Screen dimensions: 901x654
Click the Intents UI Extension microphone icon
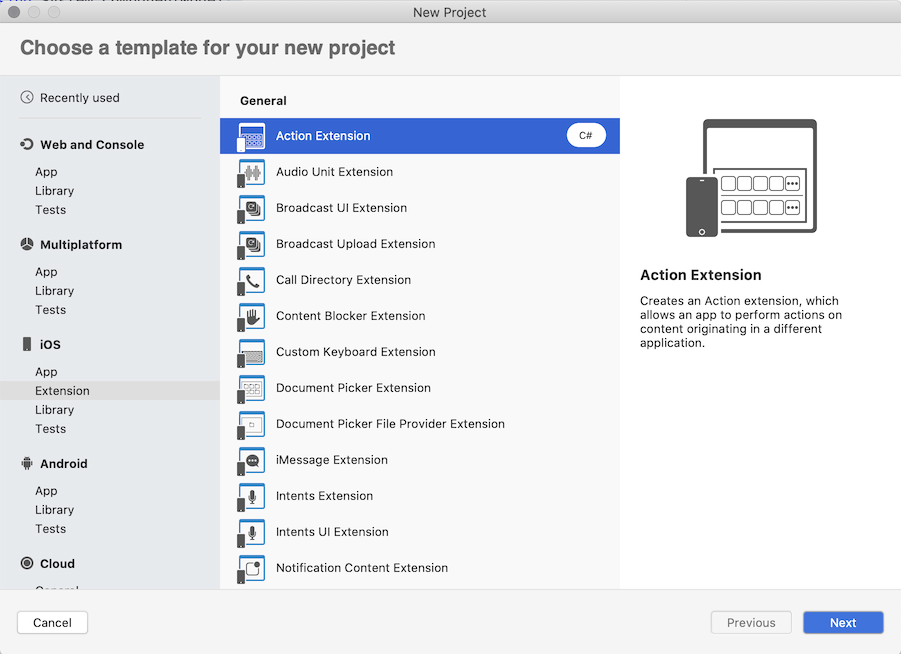[x=251, y=533]
